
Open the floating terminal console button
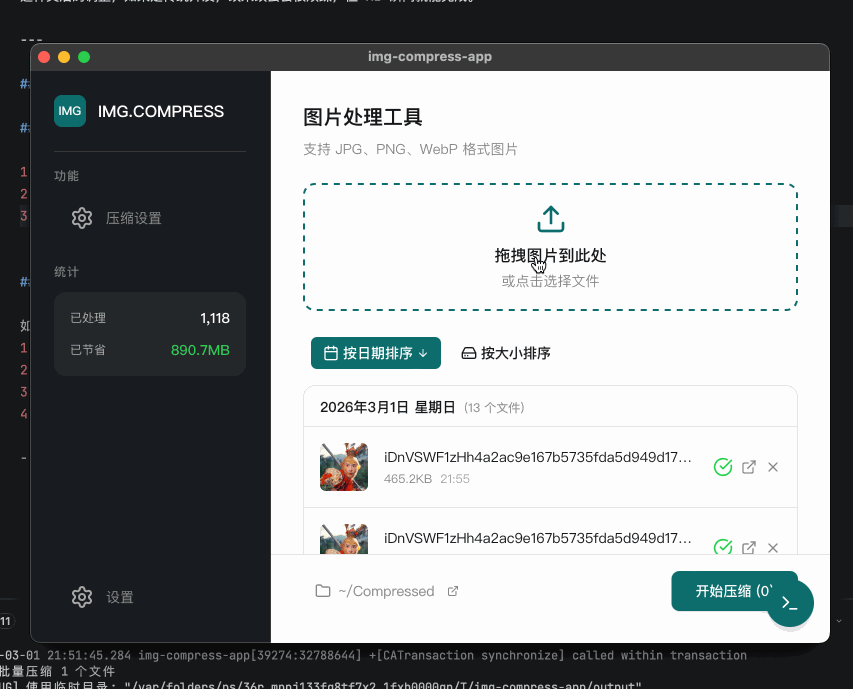pos(790,603)
